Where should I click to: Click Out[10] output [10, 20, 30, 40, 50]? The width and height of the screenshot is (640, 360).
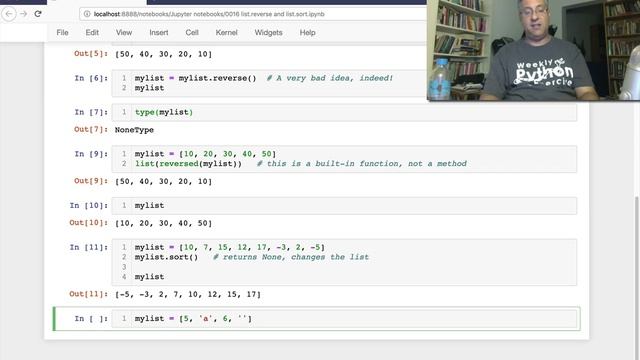pos(163,223)
